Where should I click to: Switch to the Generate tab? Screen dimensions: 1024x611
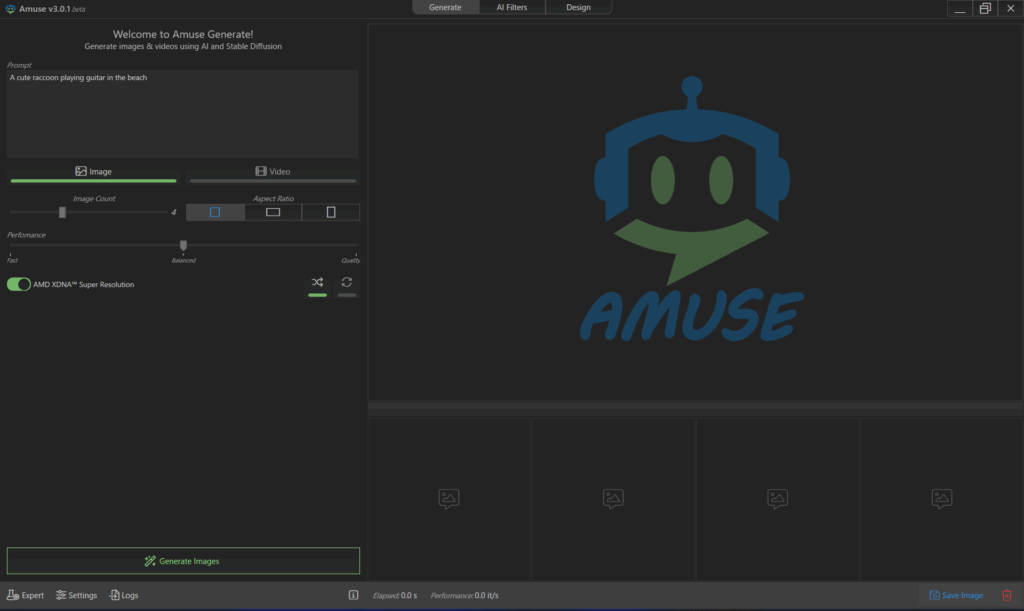pyautogui.click(x=445, y=7)
